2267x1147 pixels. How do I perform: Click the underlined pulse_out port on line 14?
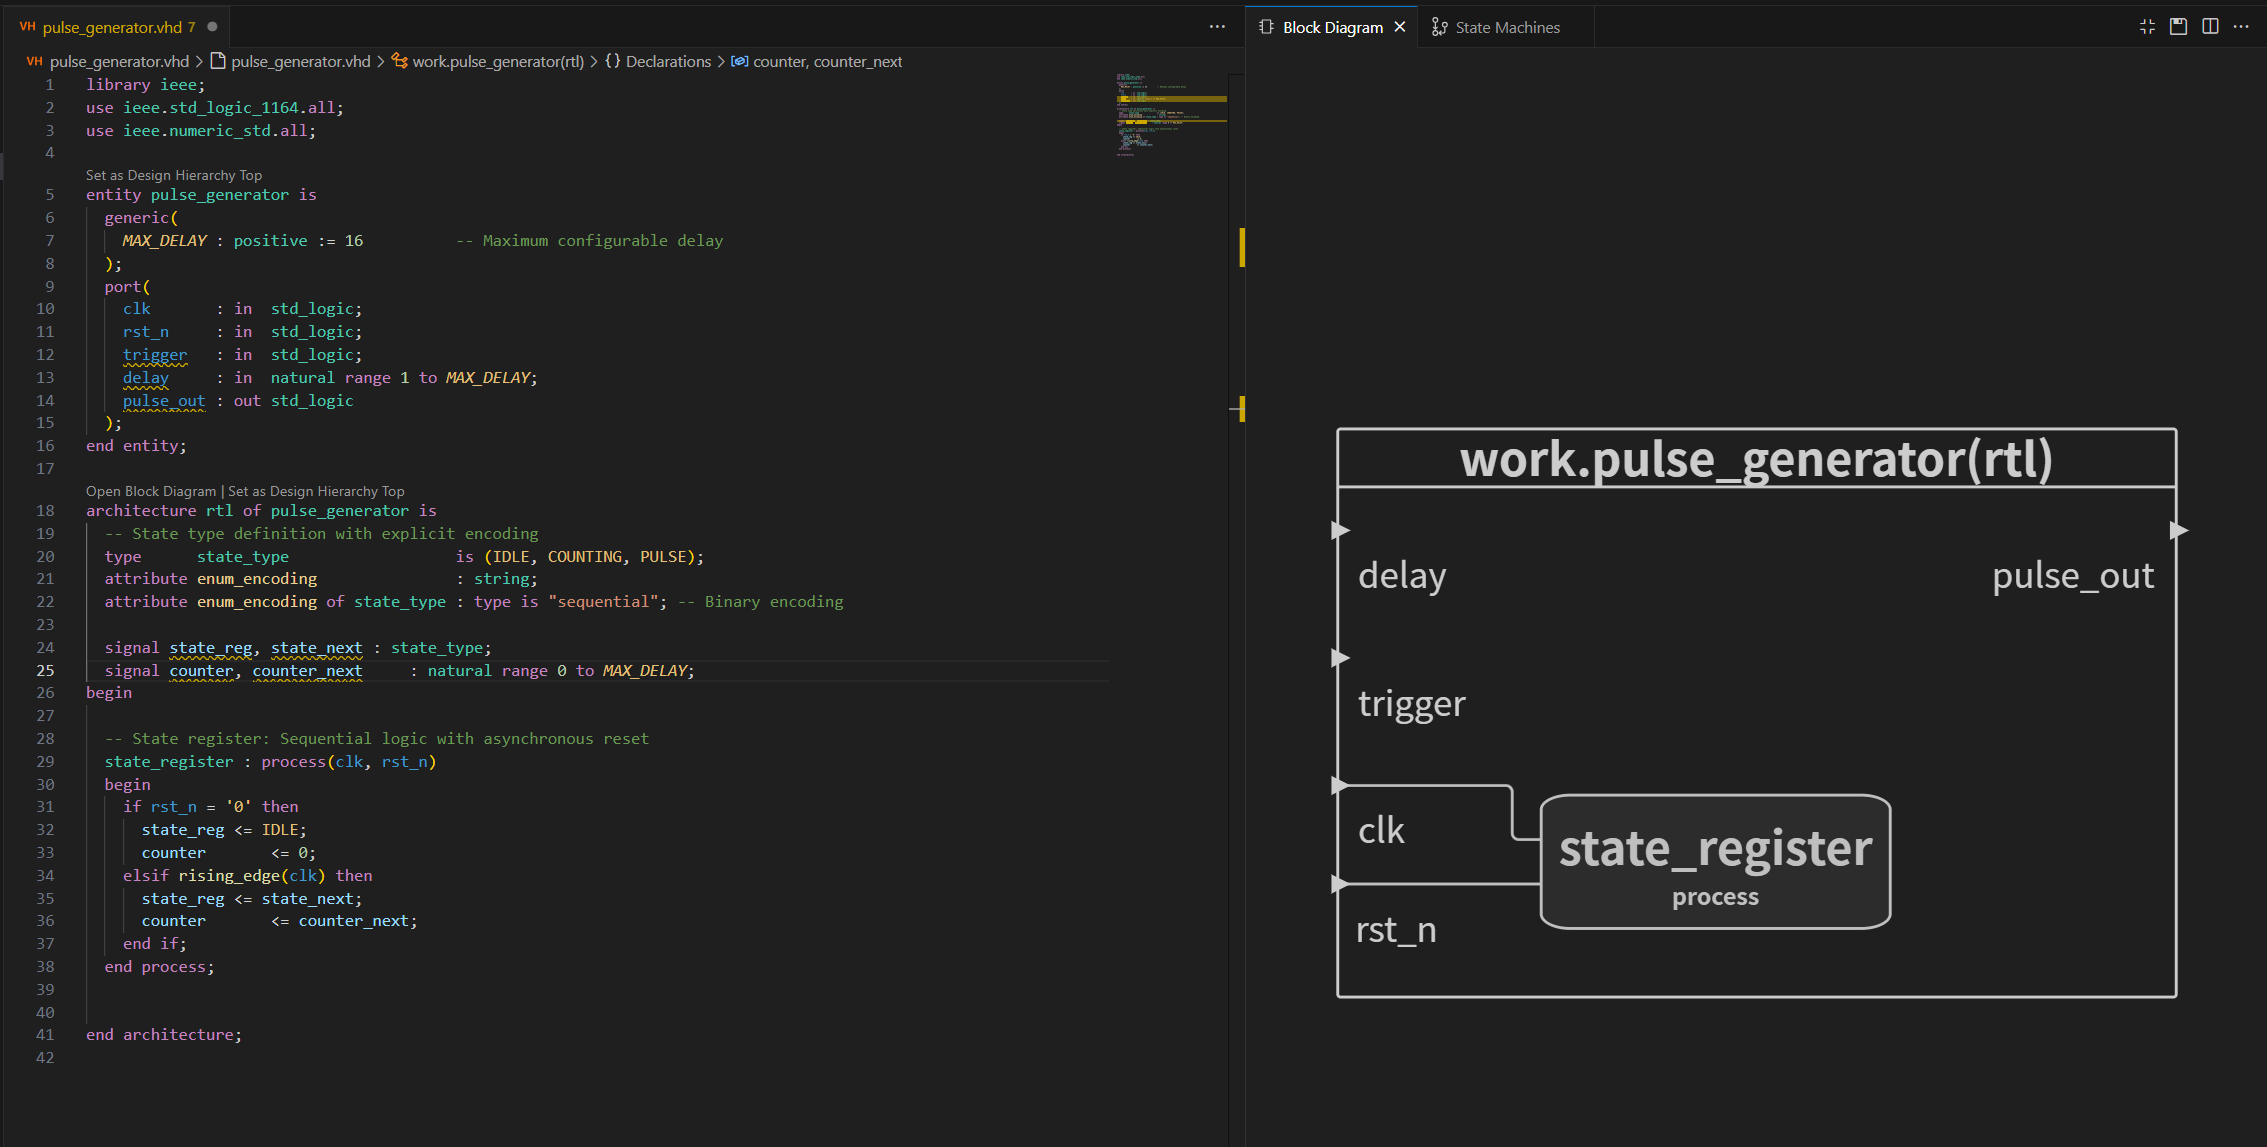click(x=164, y=400)
